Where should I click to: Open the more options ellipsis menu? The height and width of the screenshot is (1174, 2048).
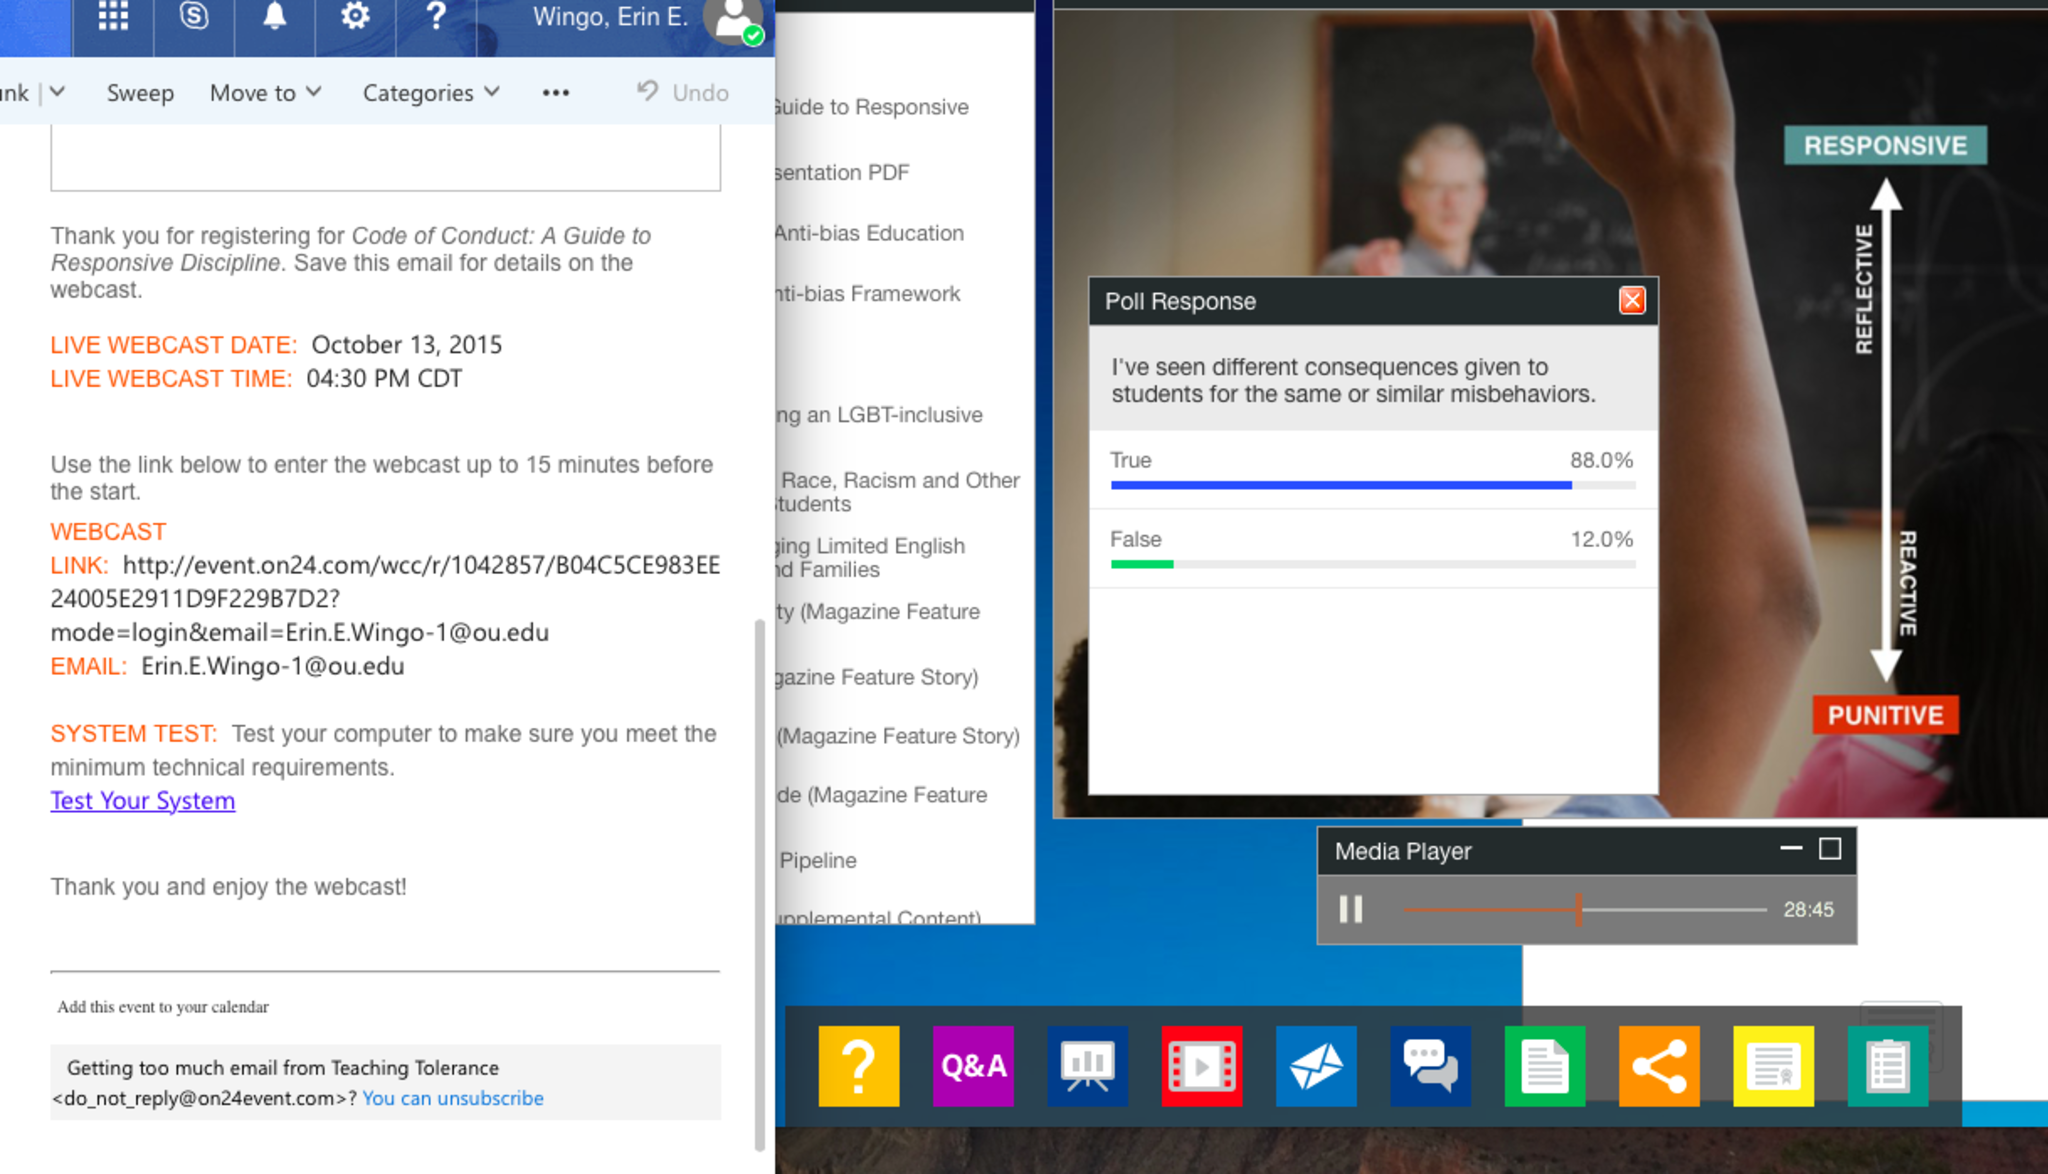click(x=556, y=93)
